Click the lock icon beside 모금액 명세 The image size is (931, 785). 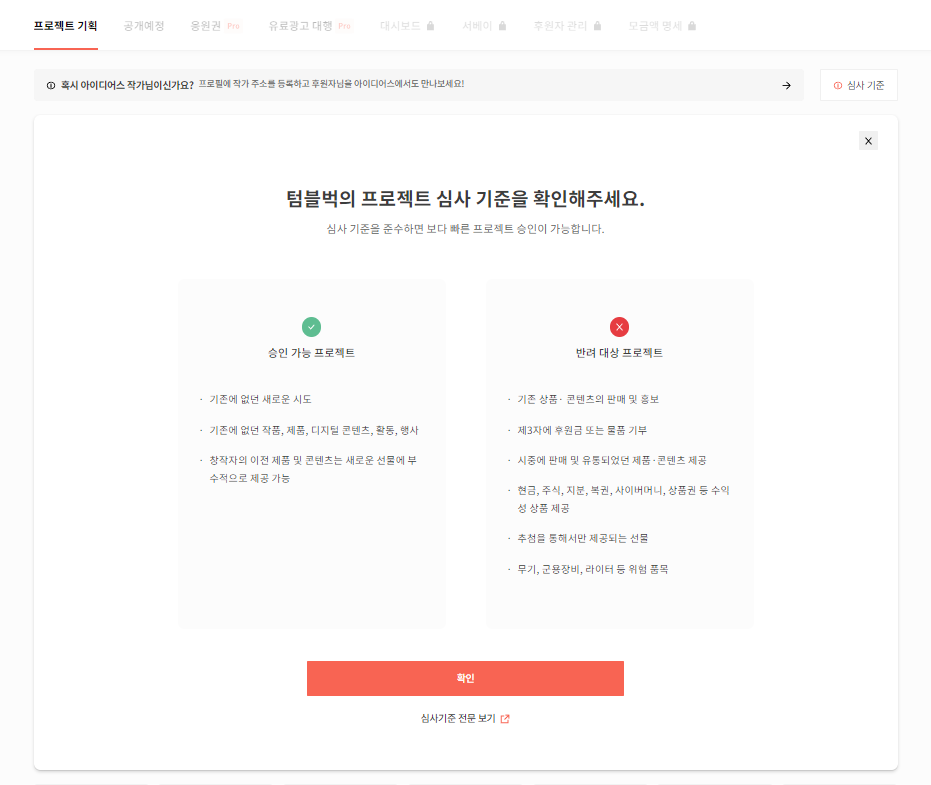(692, 26)
